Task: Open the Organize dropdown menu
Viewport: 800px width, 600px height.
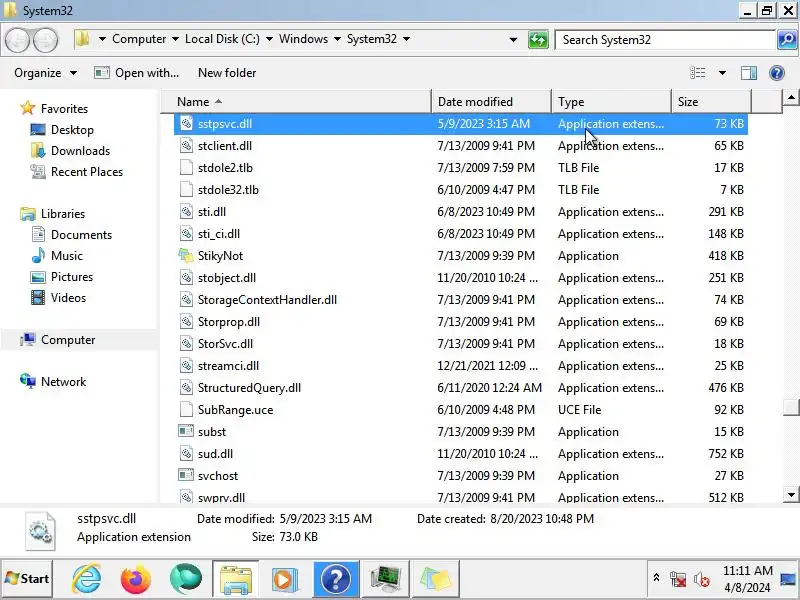Action: (45, 73)
